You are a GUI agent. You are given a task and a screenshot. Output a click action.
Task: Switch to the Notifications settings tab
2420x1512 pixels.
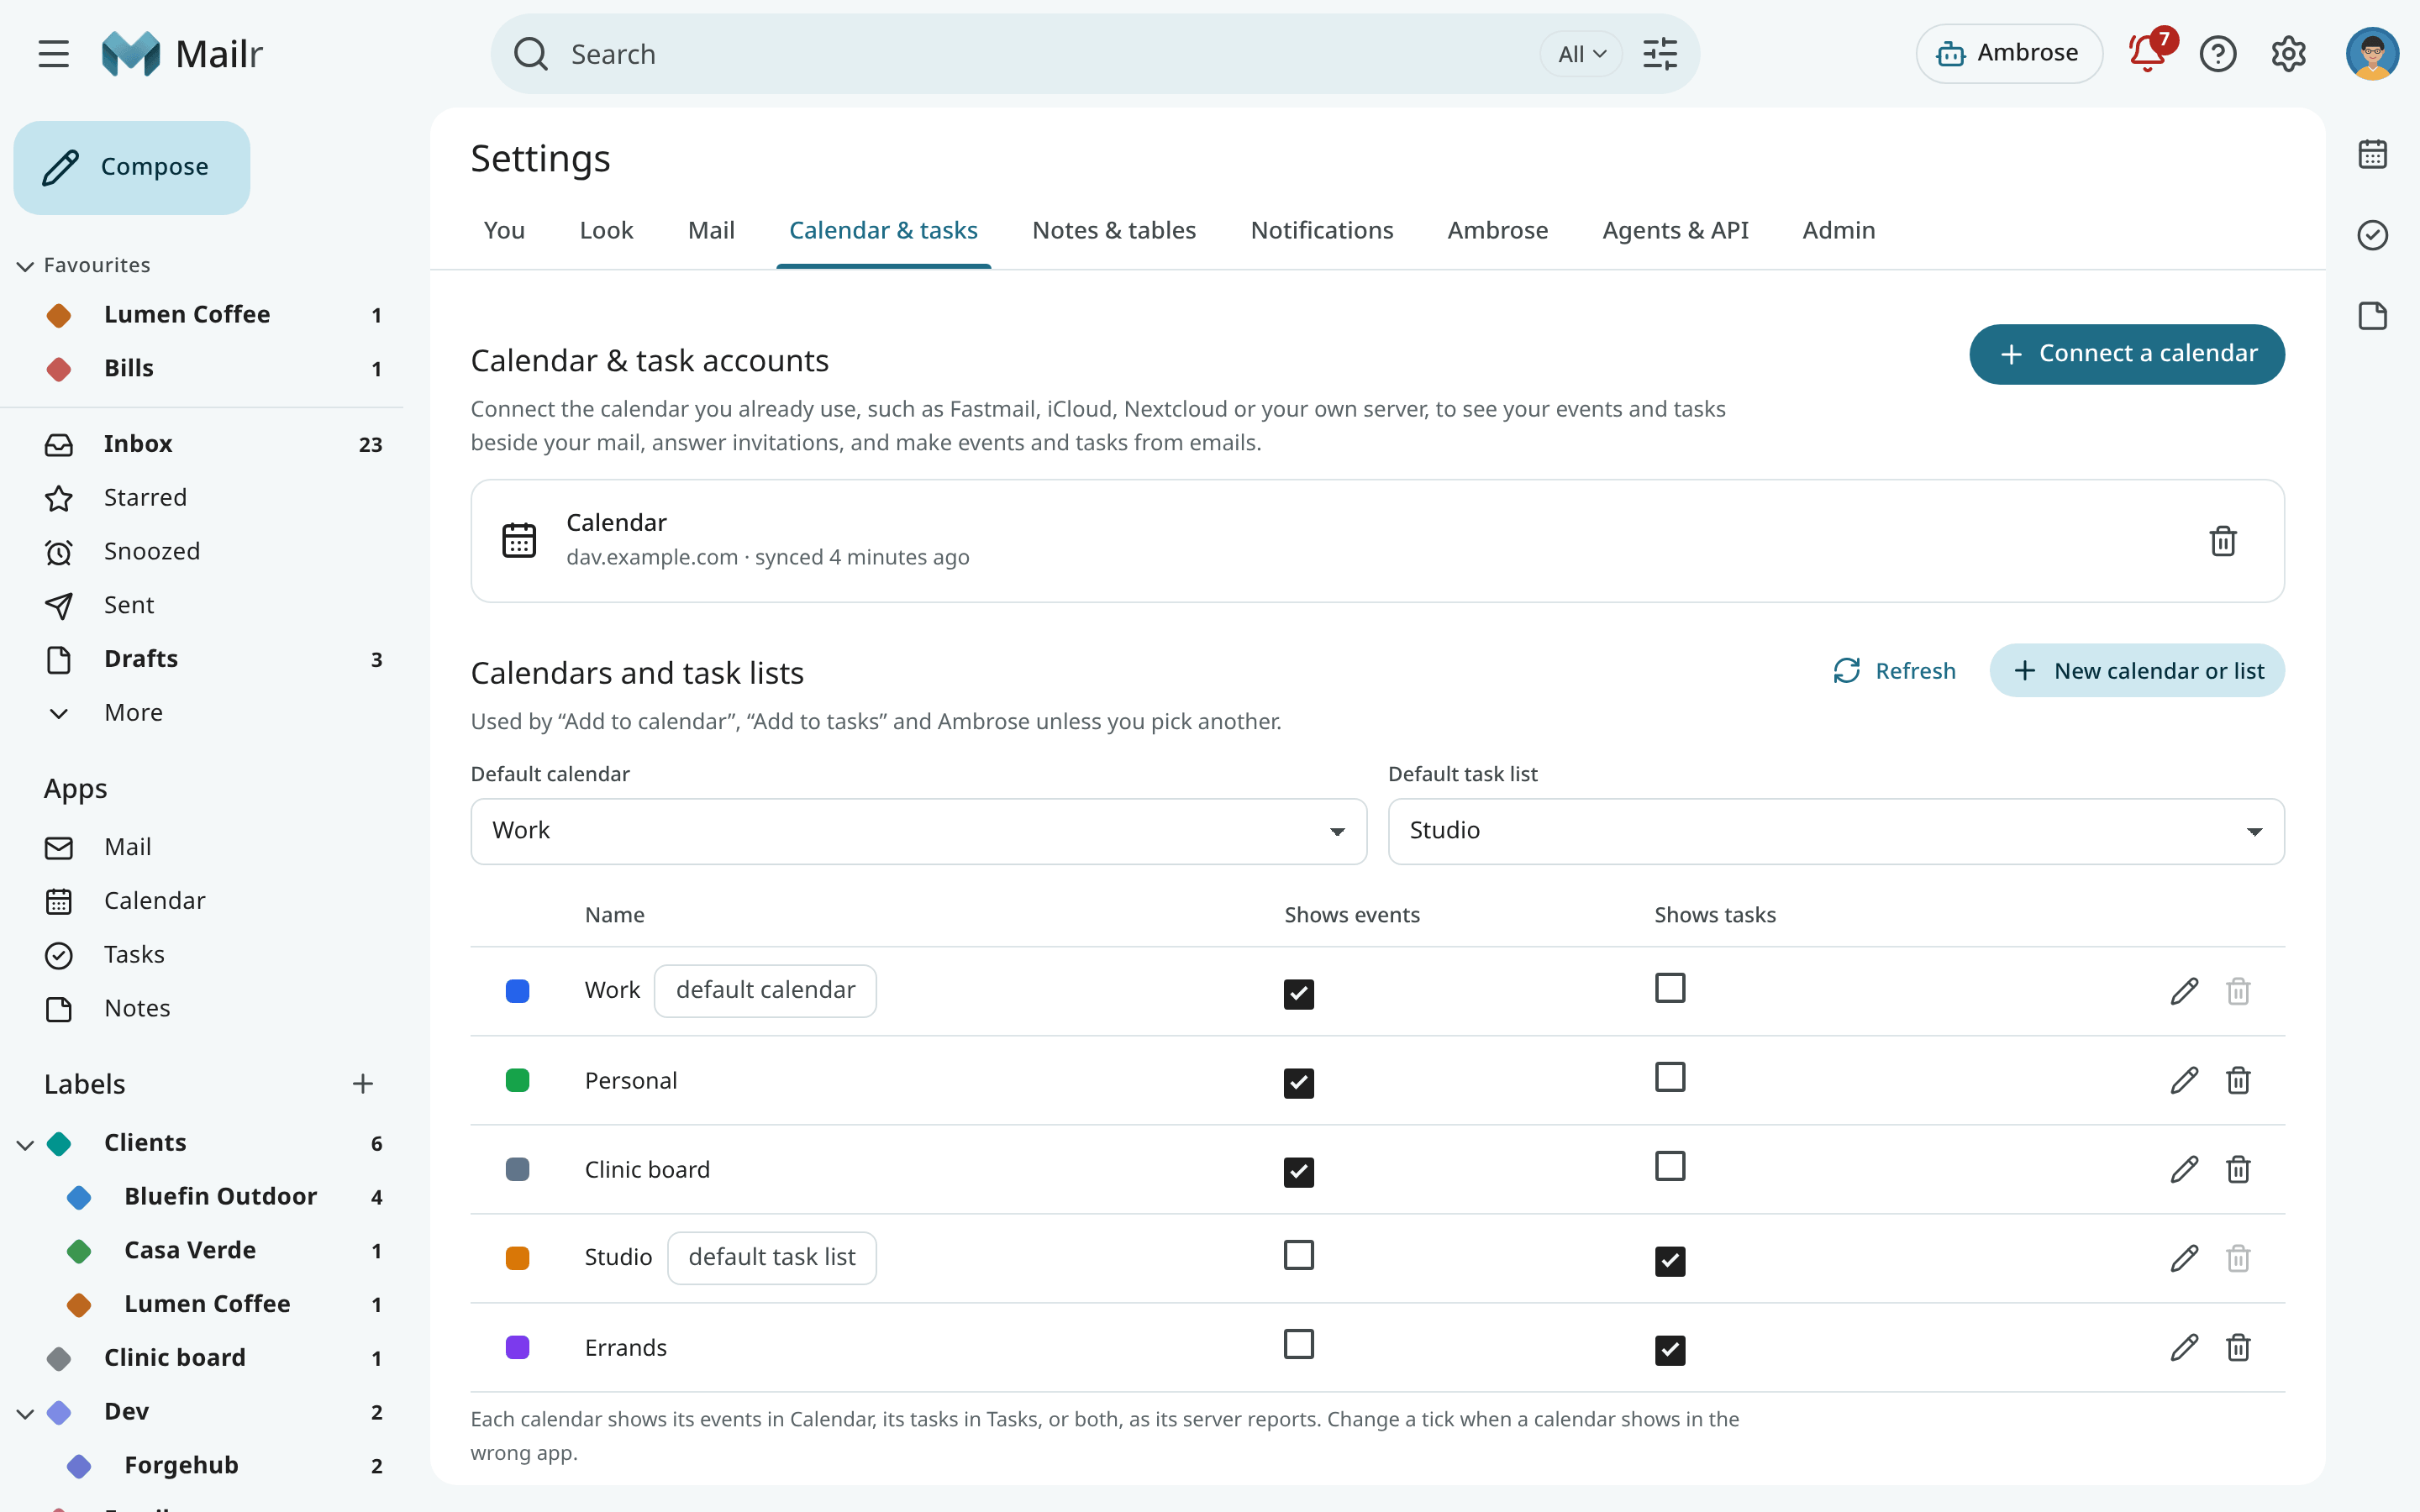(1321, 230)
